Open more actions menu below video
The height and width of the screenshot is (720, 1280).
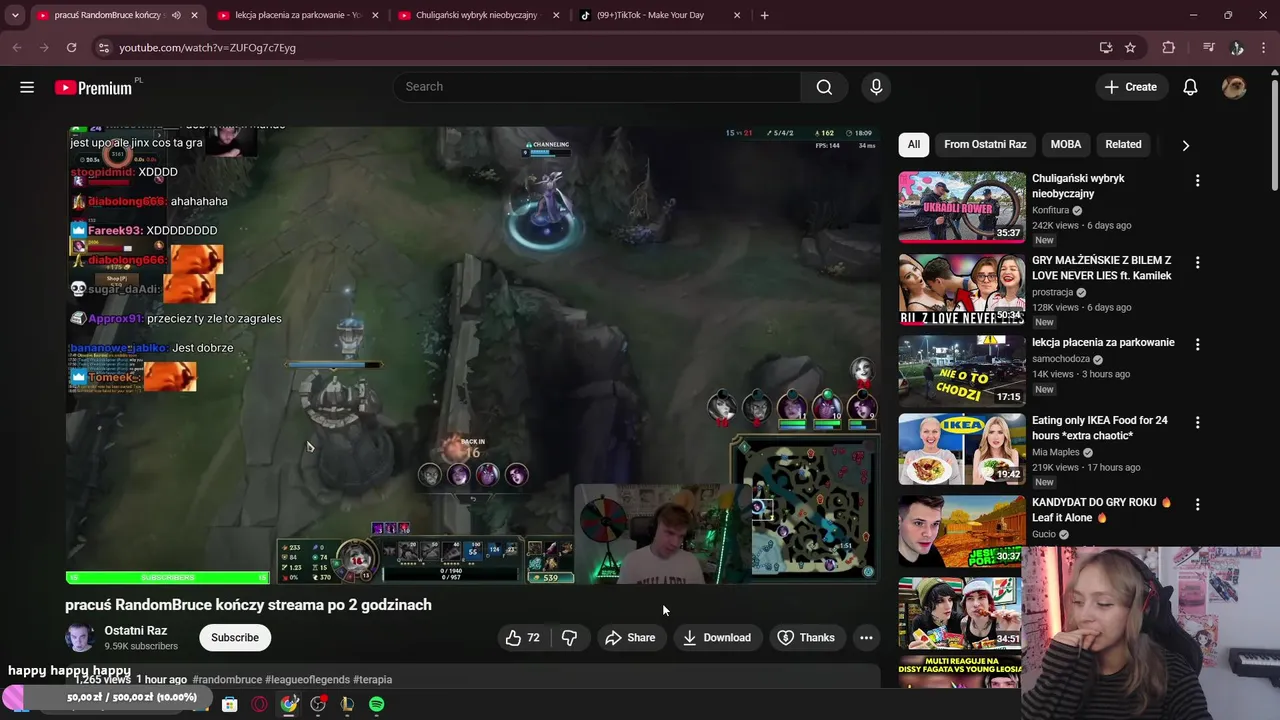[x=866, y=638]
